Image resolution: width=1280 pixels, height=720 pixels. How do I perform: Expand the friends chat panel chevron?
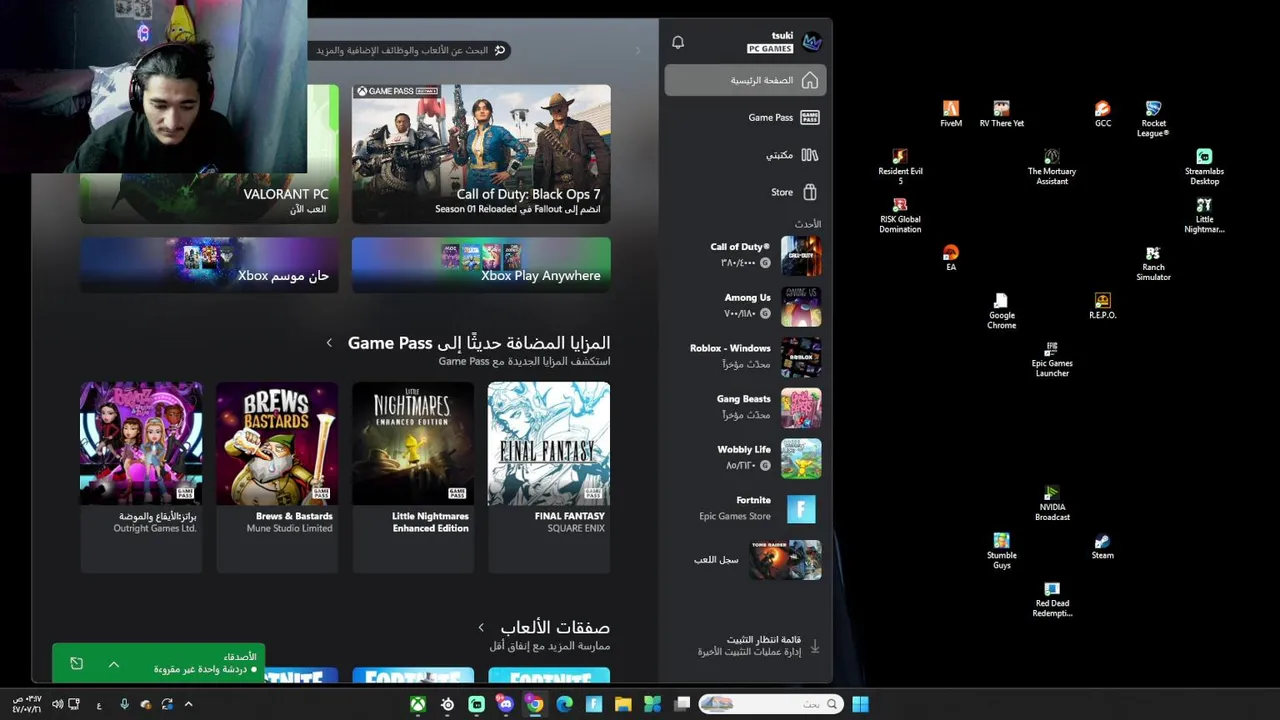(x=114, y=664)
